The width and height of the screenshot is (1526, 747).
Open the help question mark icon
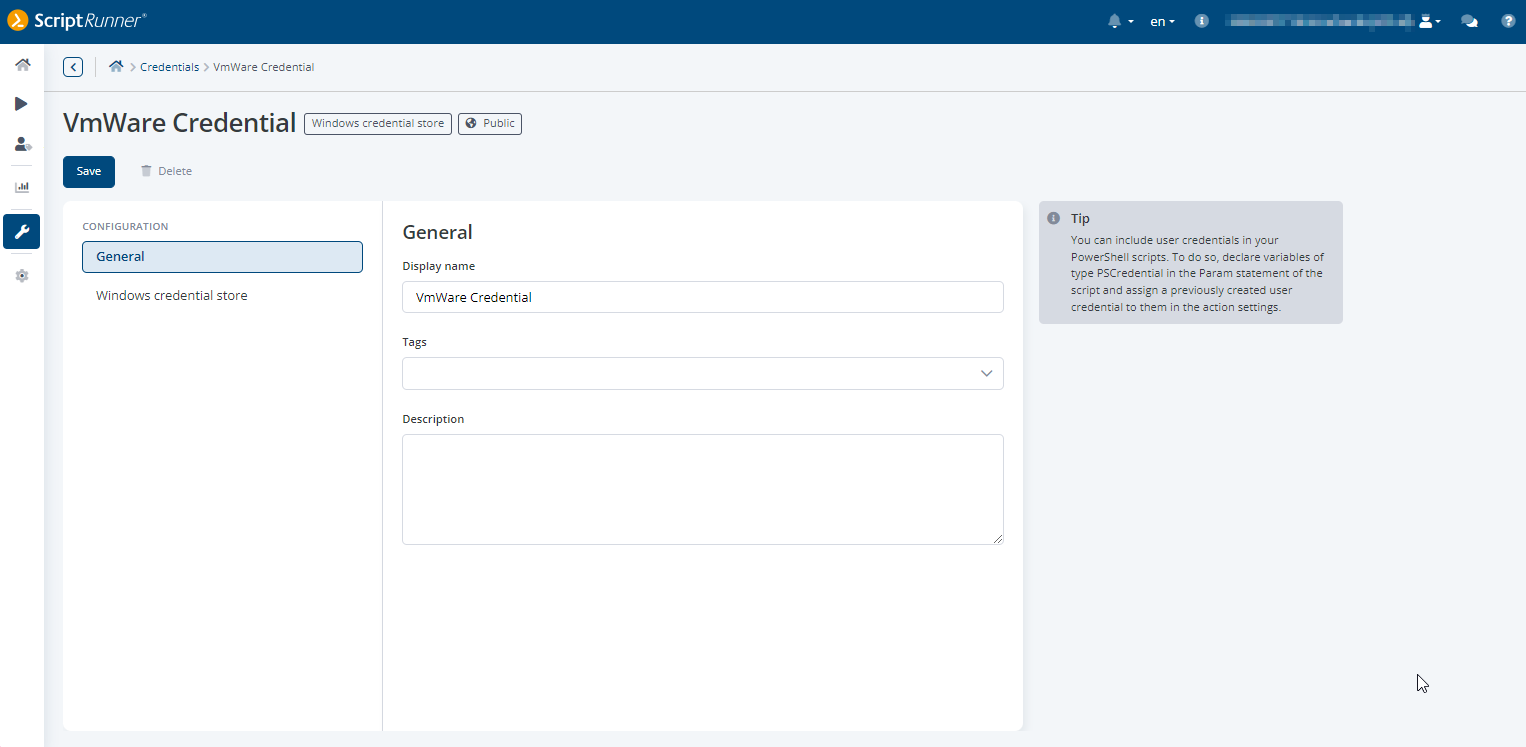[x=1508, y=21]
